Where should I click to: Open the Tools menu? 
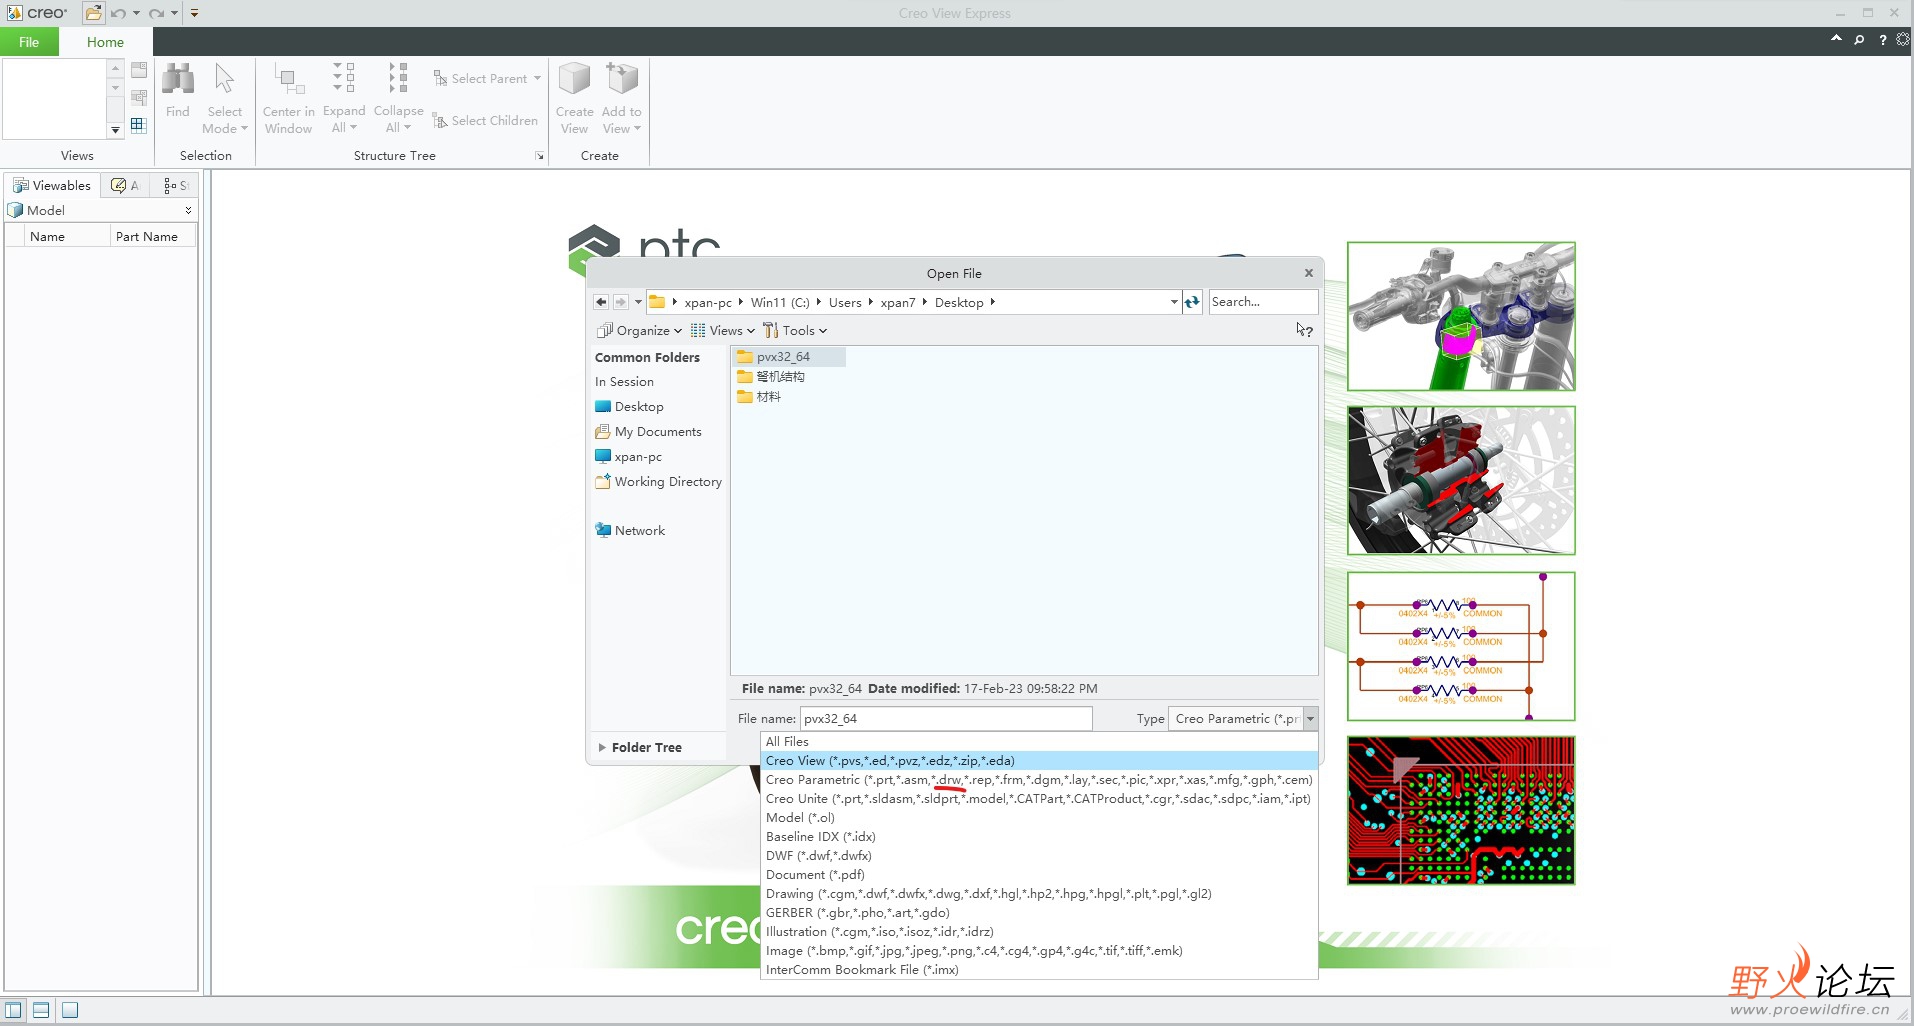795,331
